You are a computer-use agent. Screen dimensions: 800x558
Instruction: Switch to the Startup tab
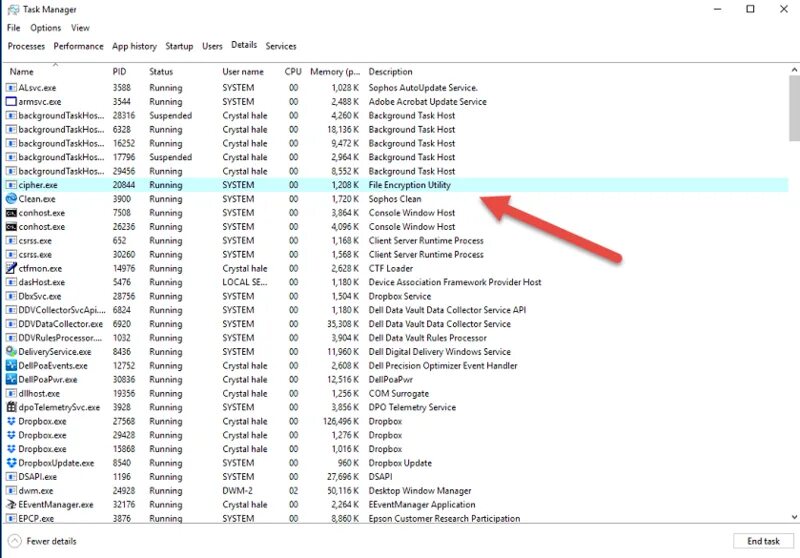click(179, 46)
